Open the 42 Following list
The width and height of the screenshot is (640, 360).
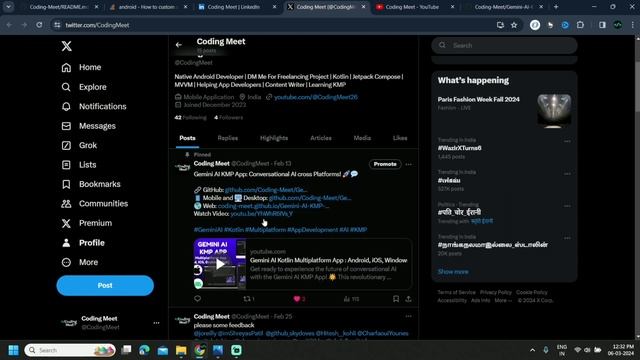coord(190,118)
